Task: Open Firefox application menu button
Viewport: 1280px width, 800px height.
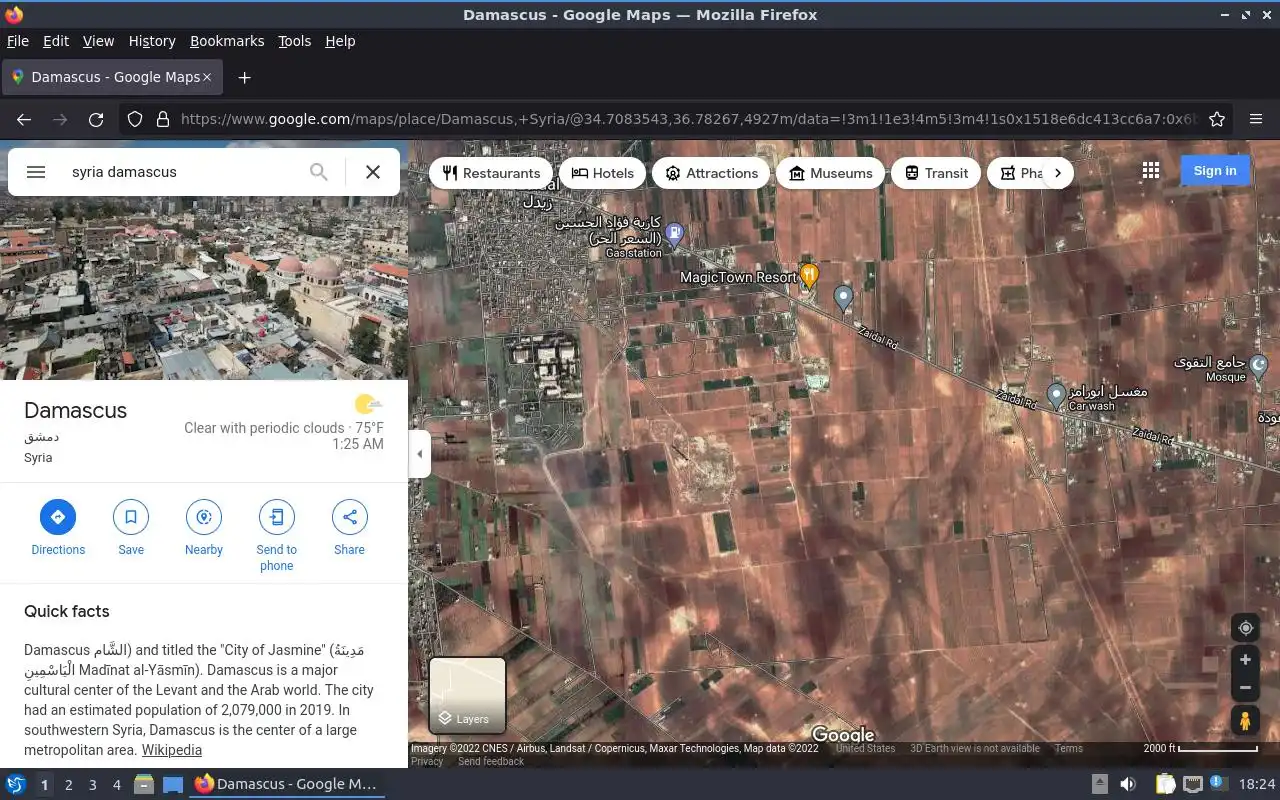Action: pos(1256,119)
